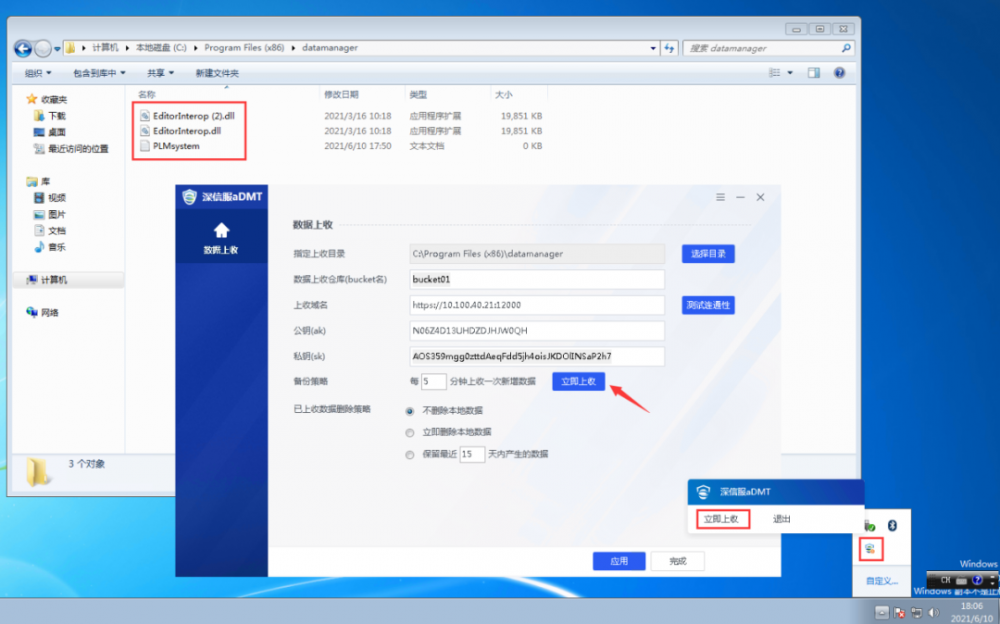Open the 包含到库中 dropdown menu
The image size is (1000, 624).
click(99, 73)
